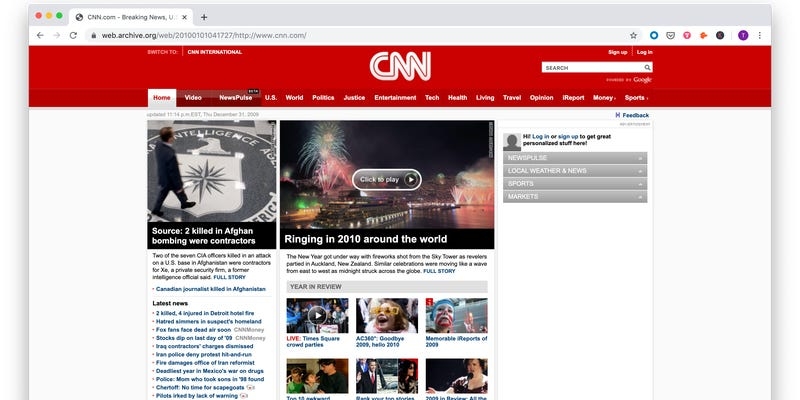
Task: Open 2 killed, 4 injured in Detroit hotel fire
Action: tap(205, 313)
